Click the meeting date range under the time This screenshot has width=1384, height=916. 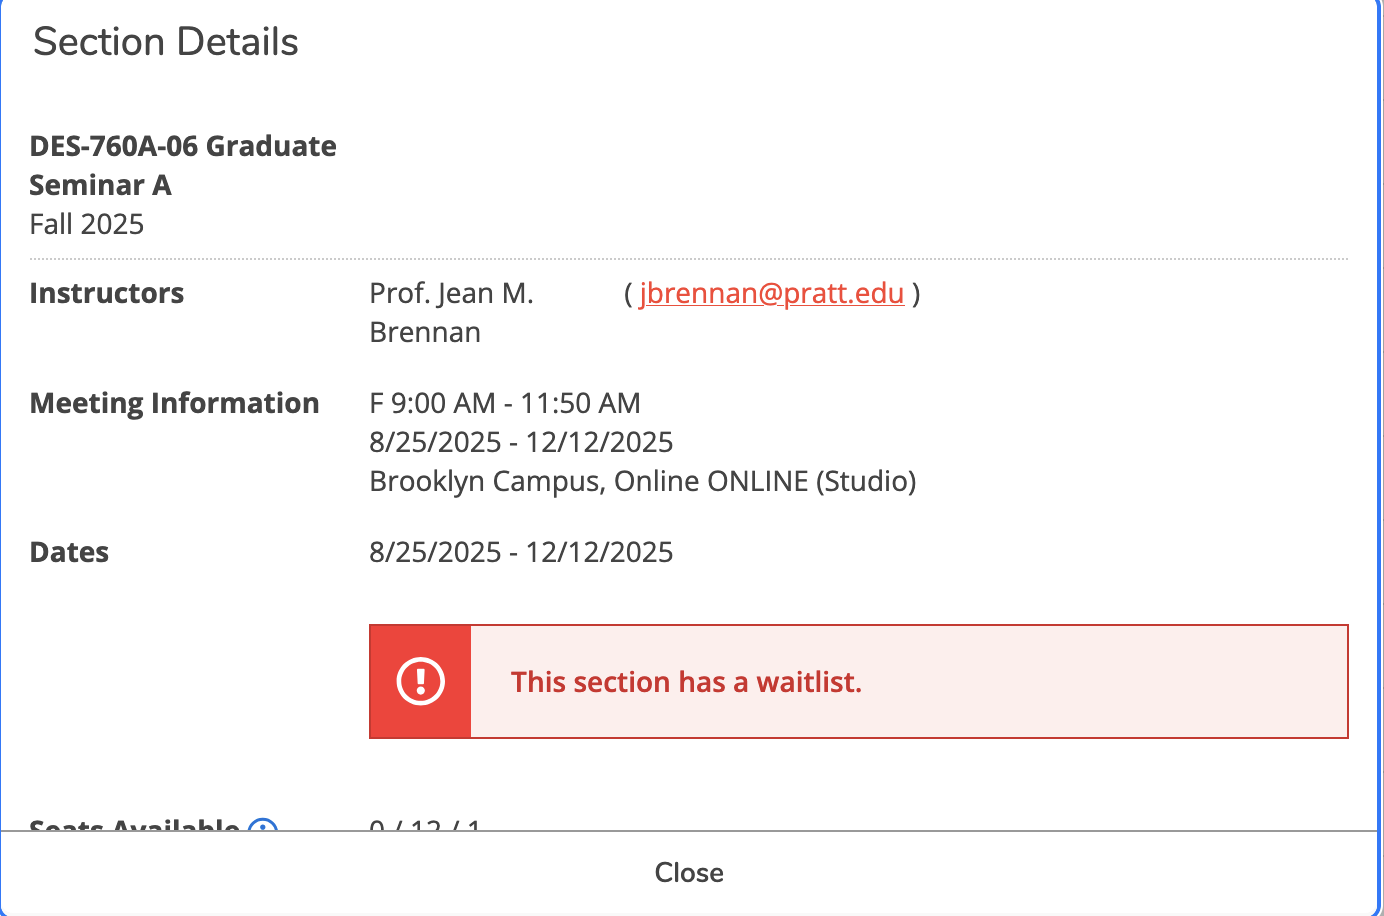[521, 442]
